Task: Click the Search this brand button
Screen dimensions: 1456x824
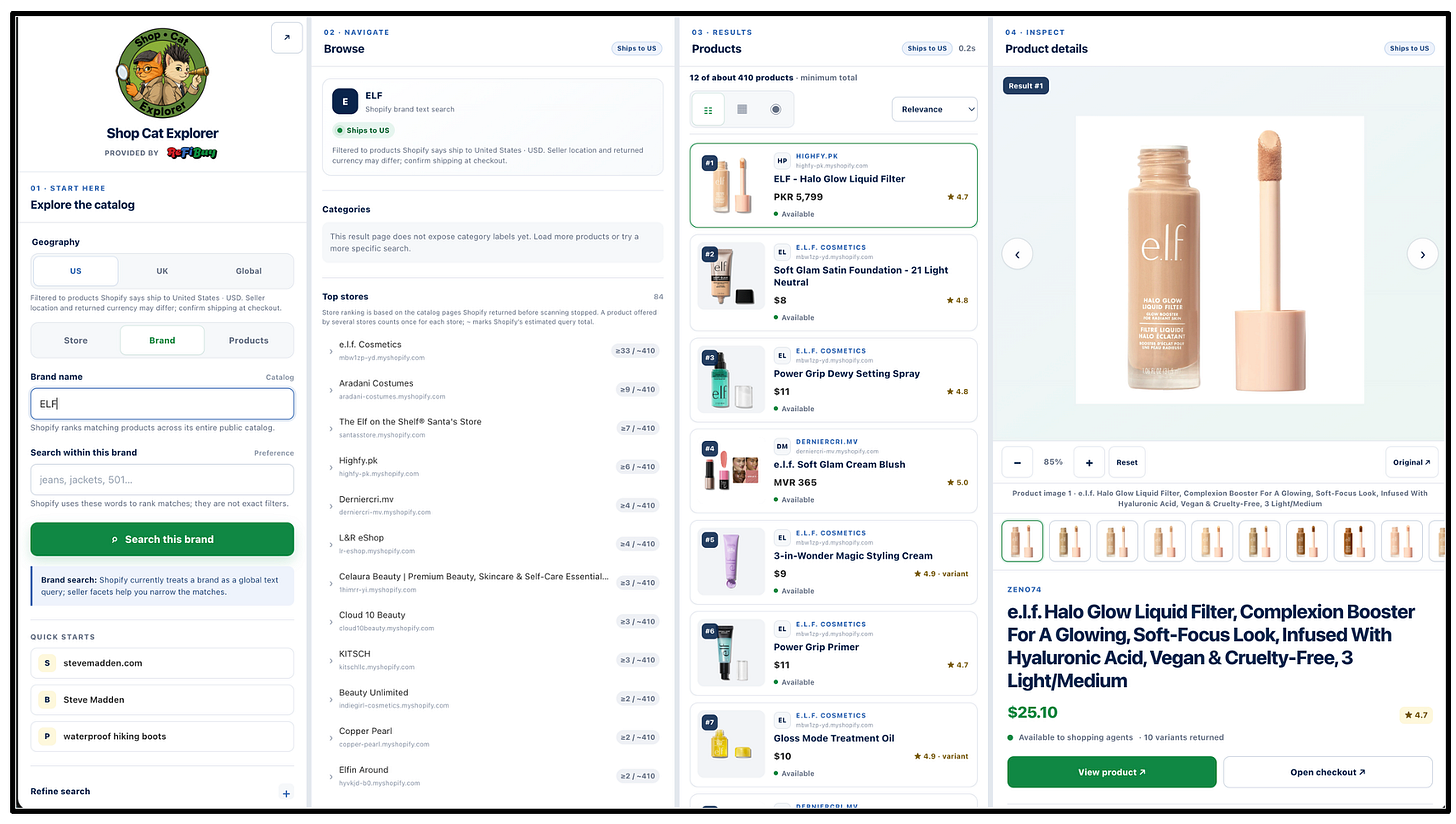Action: 162,539
